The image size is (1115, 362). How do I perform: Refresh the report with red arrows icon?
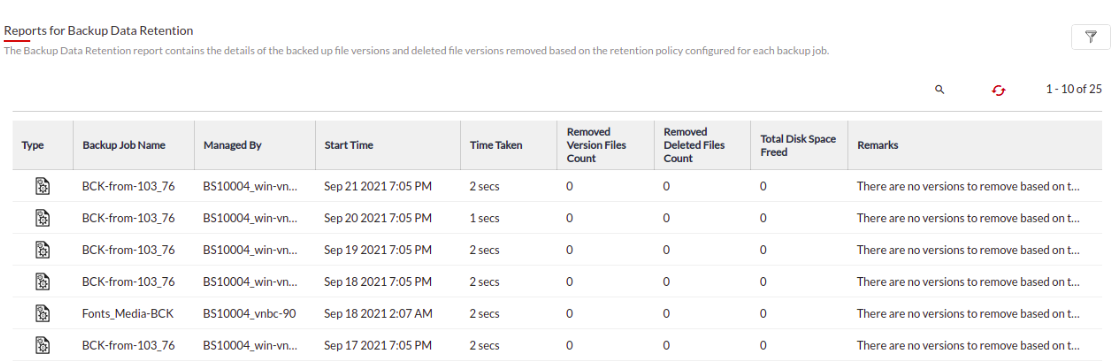[x=999, y=90]
